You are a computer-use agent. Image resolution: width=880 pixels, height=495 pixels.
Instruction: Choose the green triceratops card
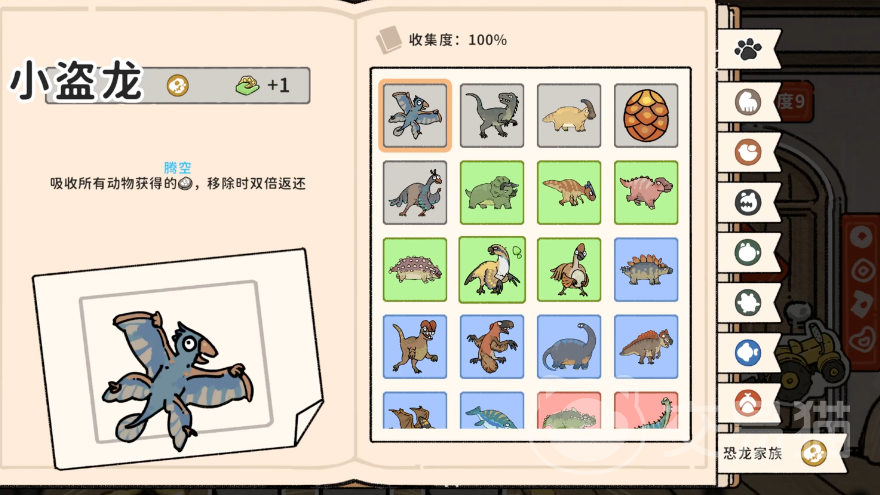click(492, 192)
